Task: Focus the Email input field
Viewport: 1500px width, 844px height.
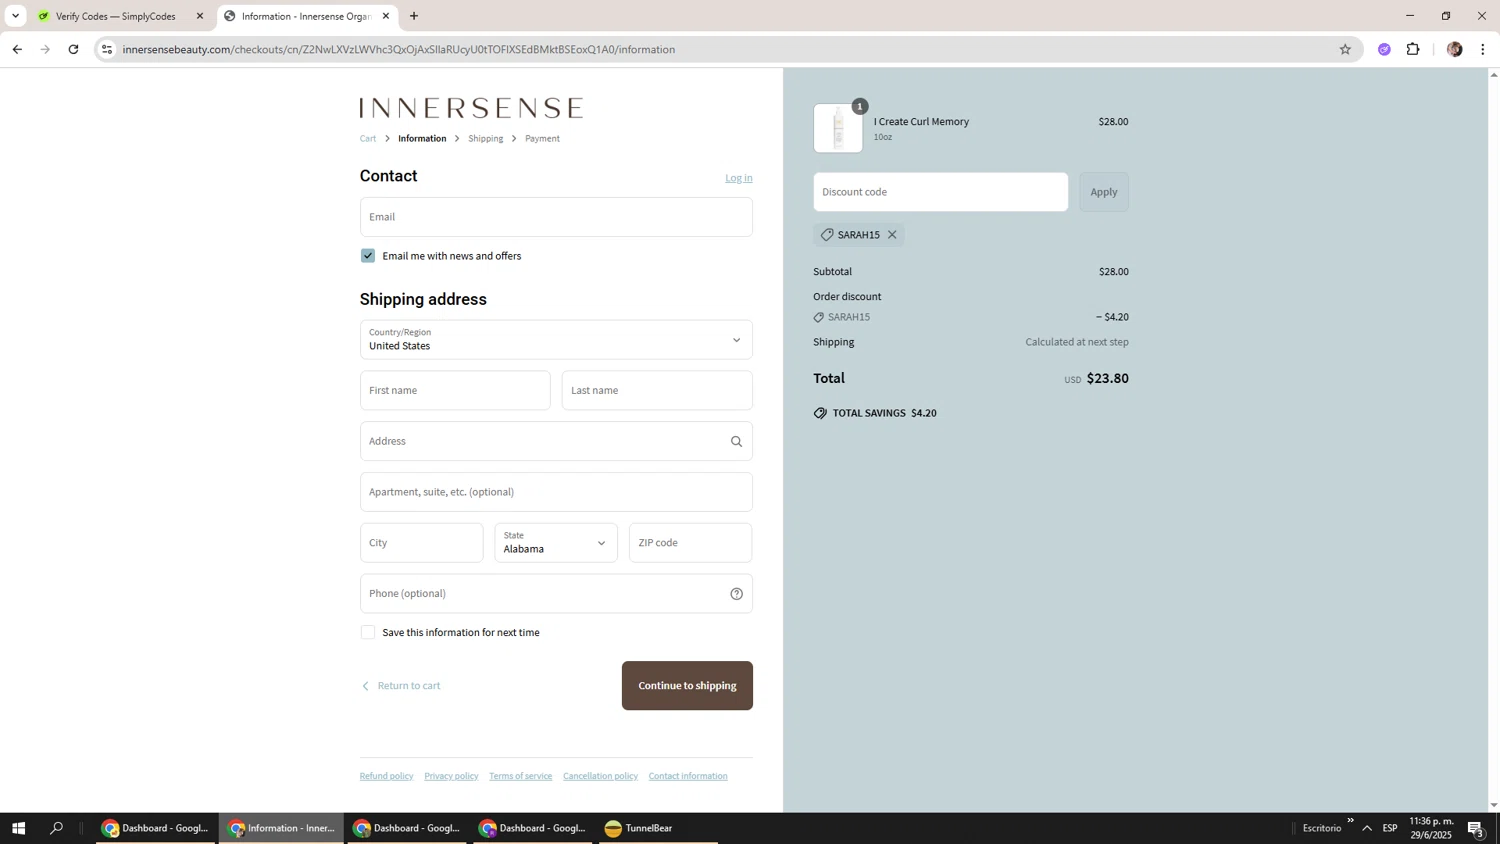Action: [556, 217]
